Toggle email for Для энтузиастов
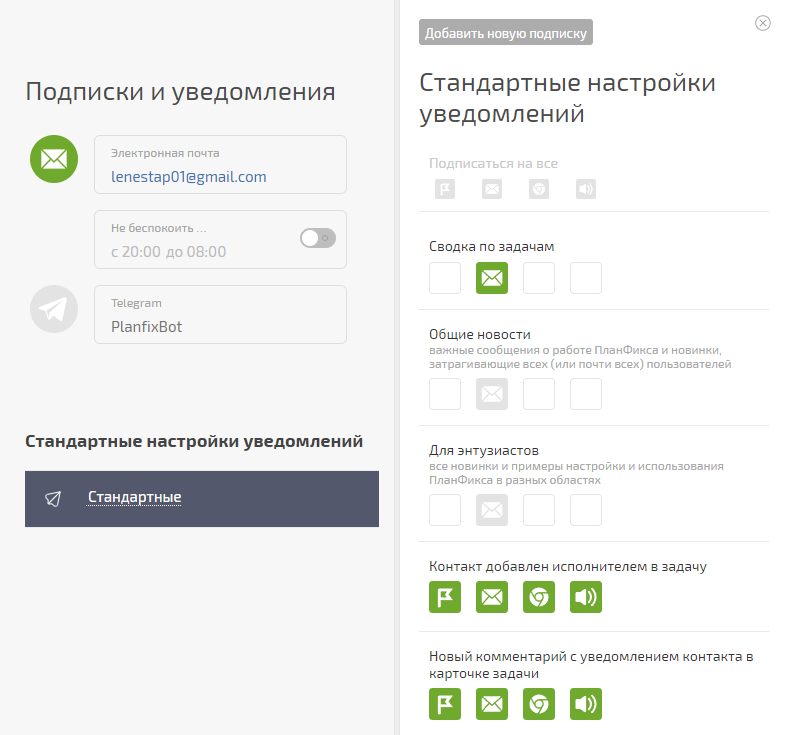This screenshot has width=788, height=735. click(x=491, y=510)
